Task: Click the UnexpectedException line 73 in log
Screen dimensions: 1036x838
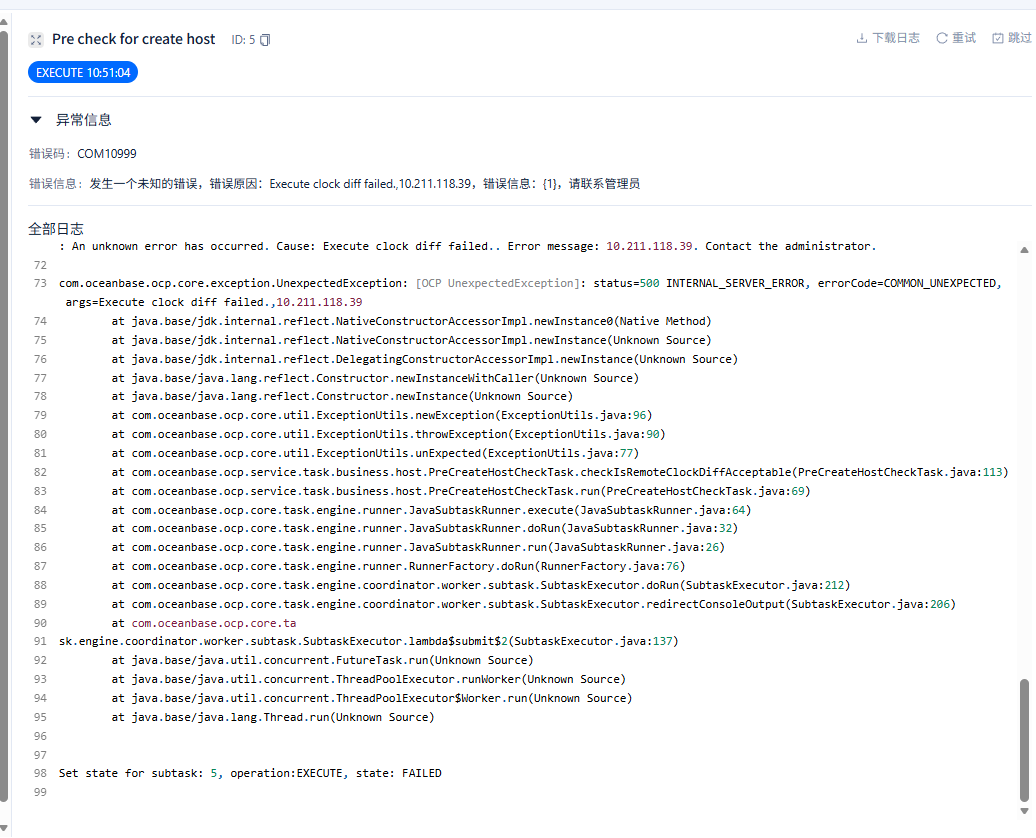Action: coord(530,284)
